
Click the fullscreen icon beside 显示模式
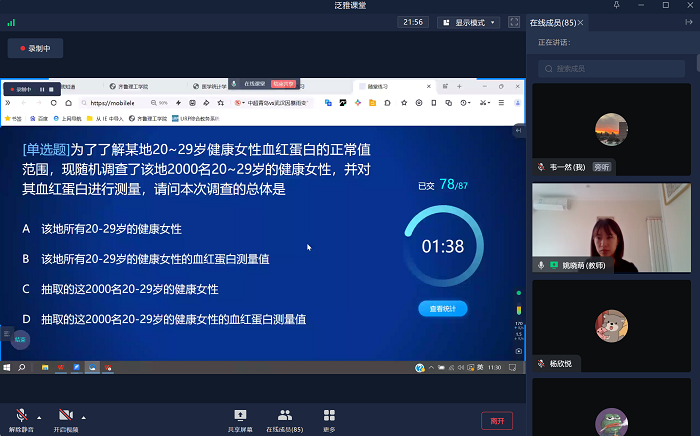(x=514, y=22)
